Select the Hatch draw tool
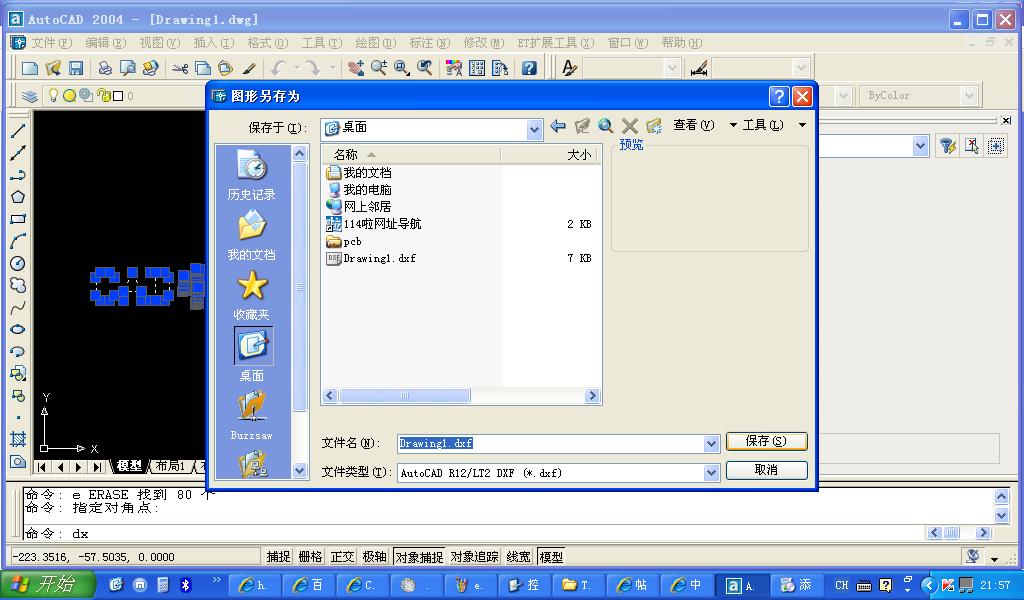The image size is (1024, 600). click(x=18, y=439)
